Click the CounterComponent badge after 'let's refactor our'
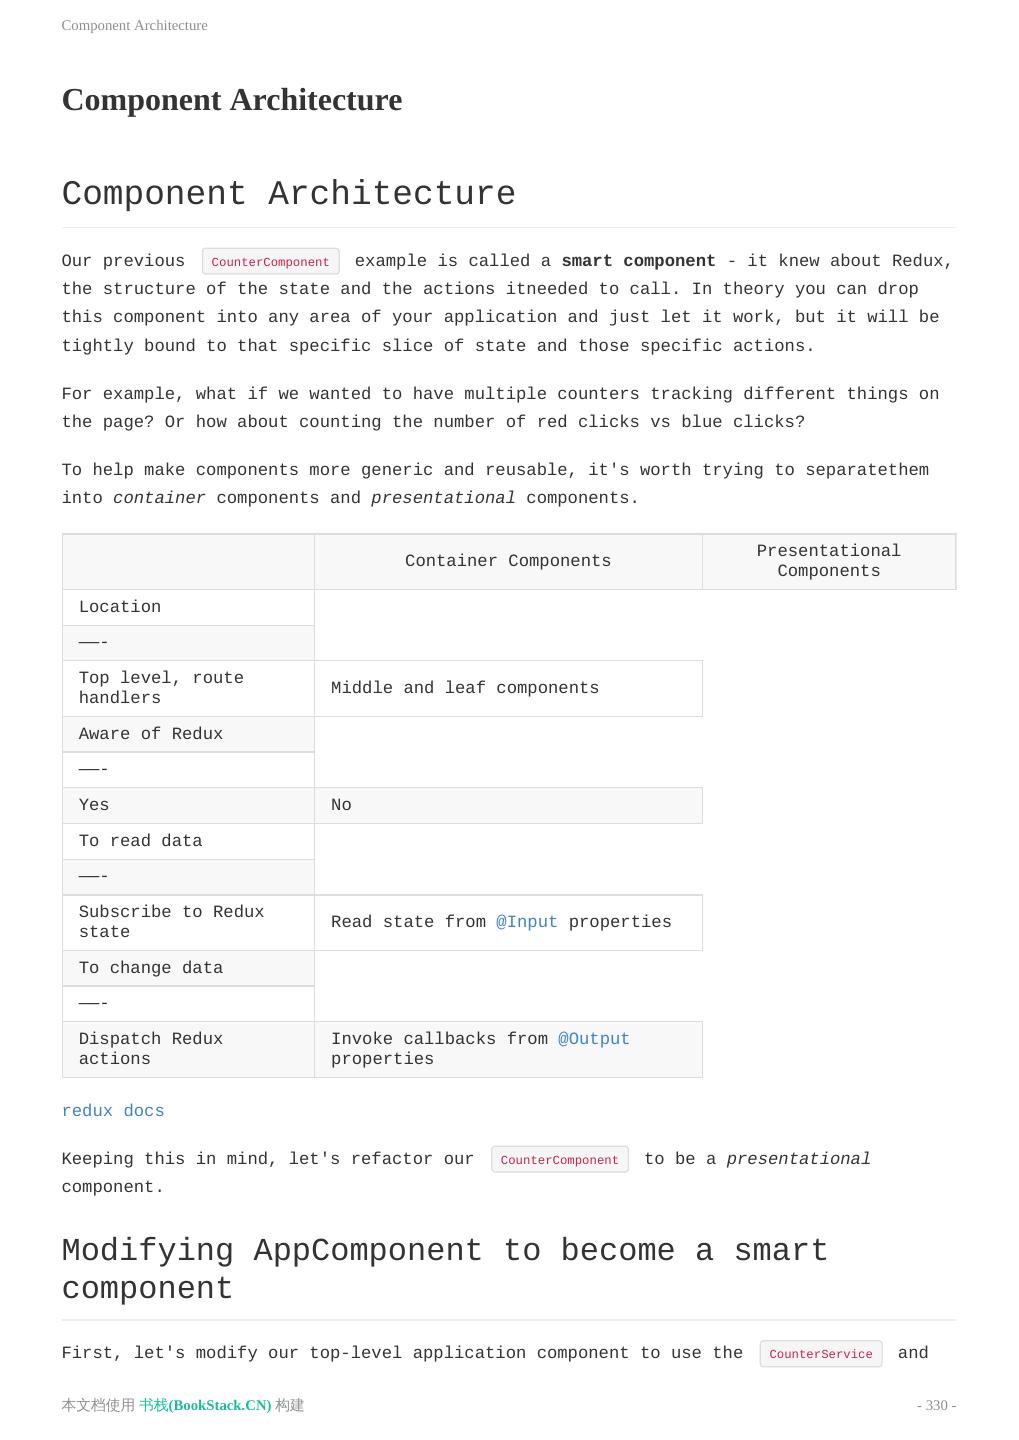Image resolution: width=1019 pixels, height=1440 pixels. (559, 1160)
